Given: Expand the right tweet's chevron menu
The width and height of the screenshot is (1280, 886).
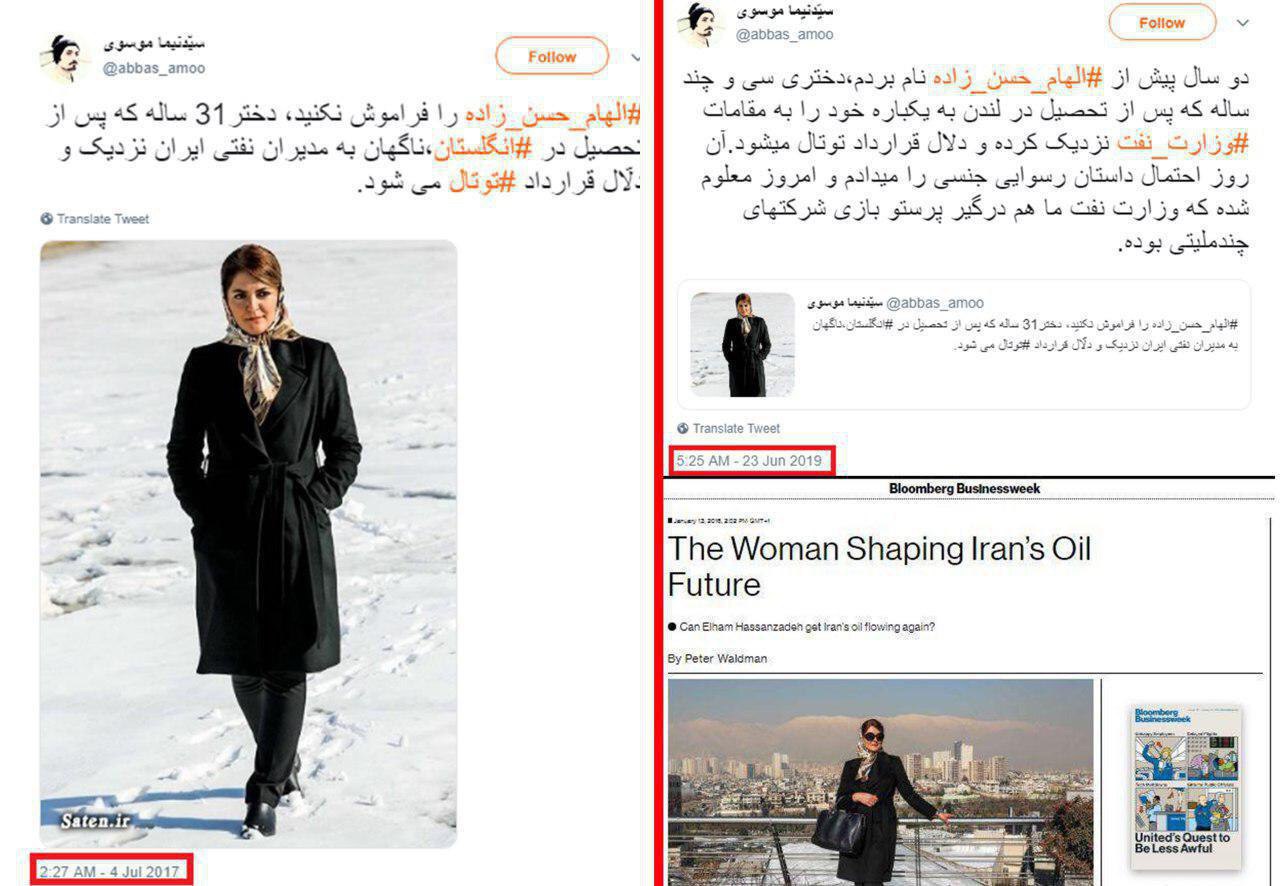Looking at the screenshot, I should point(1243,22).
